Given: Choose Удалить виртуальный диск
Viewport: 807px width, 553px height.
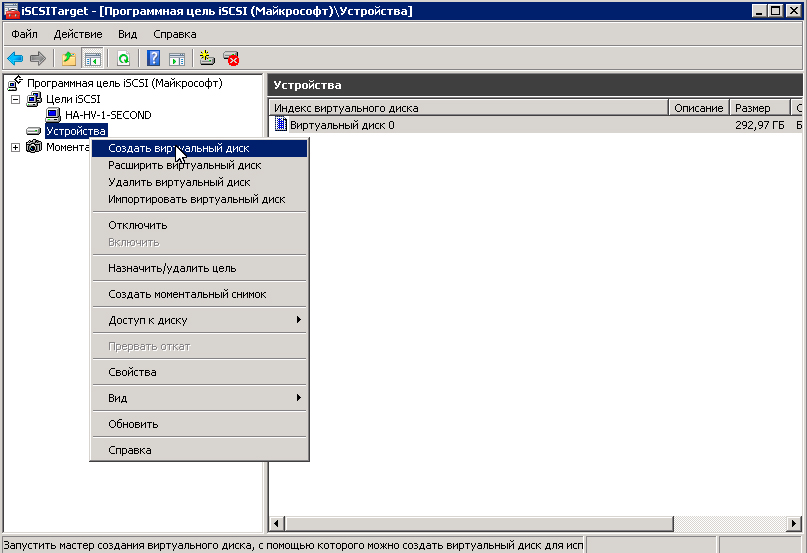Looking at the screenshot, I should [x=200, y=182].
